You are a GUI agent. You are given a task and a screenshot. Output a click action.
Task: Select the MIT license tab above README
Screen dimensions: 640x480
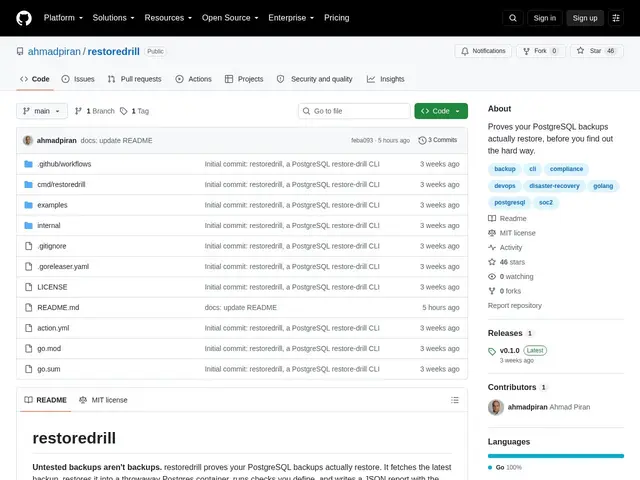point(103,400)
